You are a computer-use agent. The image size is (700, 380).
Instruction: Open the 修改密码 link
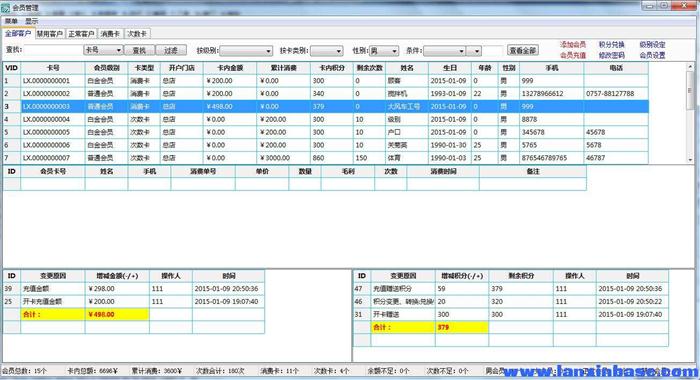[612, 55]
